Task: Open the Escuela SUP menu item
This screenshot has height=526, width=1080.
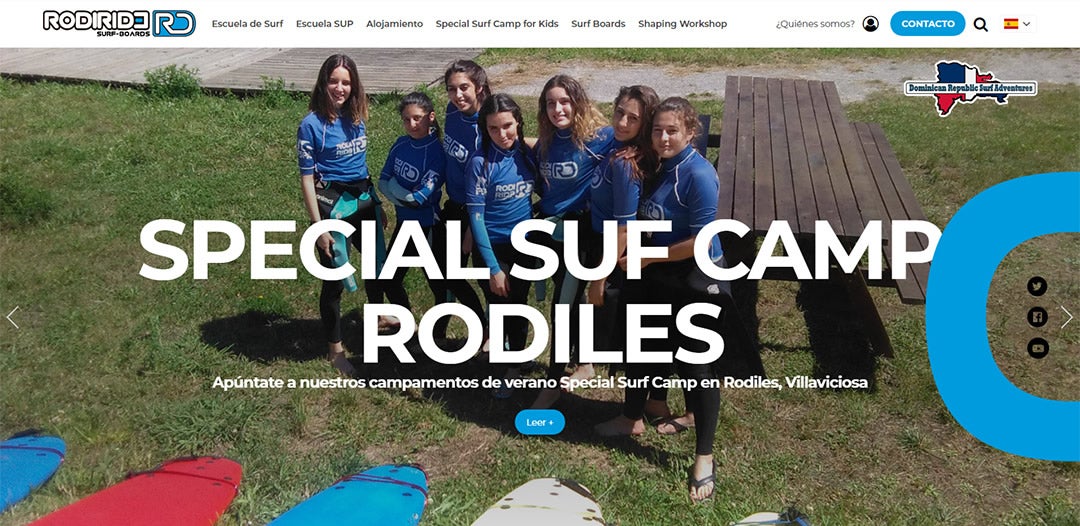Action: point(324,24)
